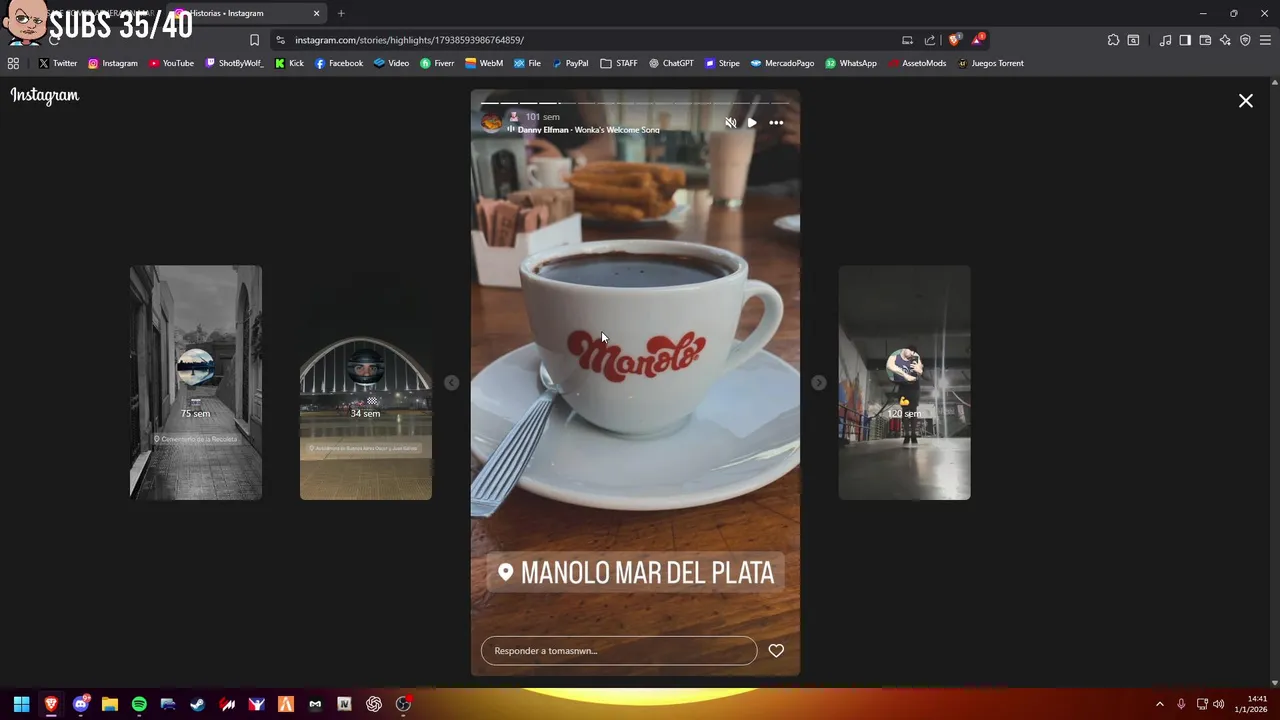Open the Fiverr bookmark
The image size is (1280, 720).
[437, 63]
